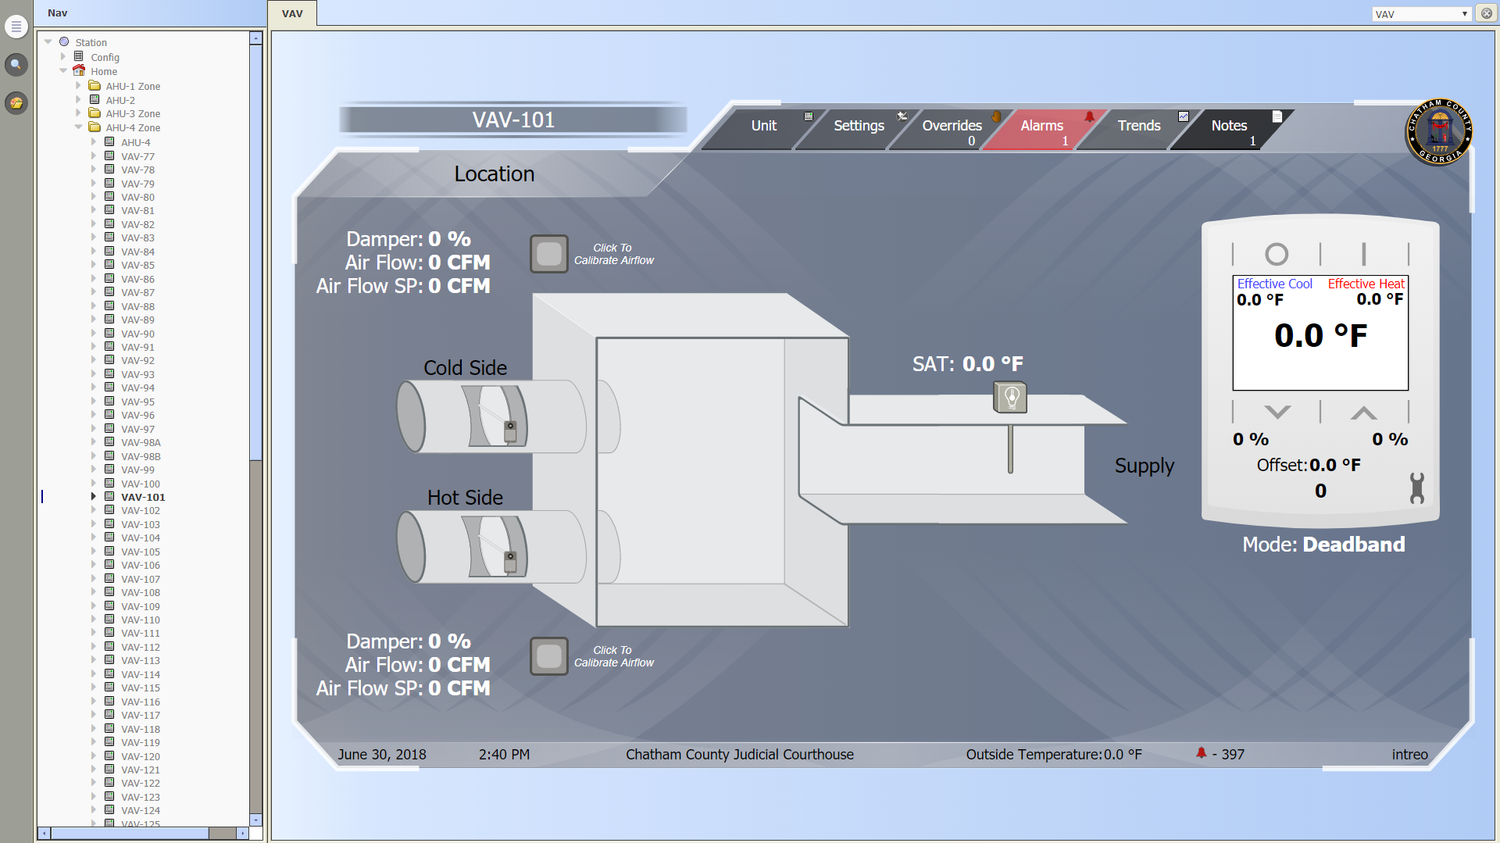Screen dimensions: 1500x843
Task: Click the thermostat circle occupancy icon
Action: (1276, 254)
